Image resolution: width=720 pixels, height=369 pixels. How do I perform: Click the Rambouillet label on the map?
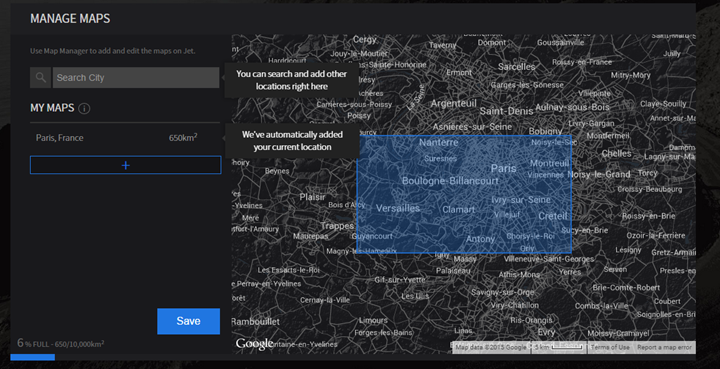(x=255, y=322)
